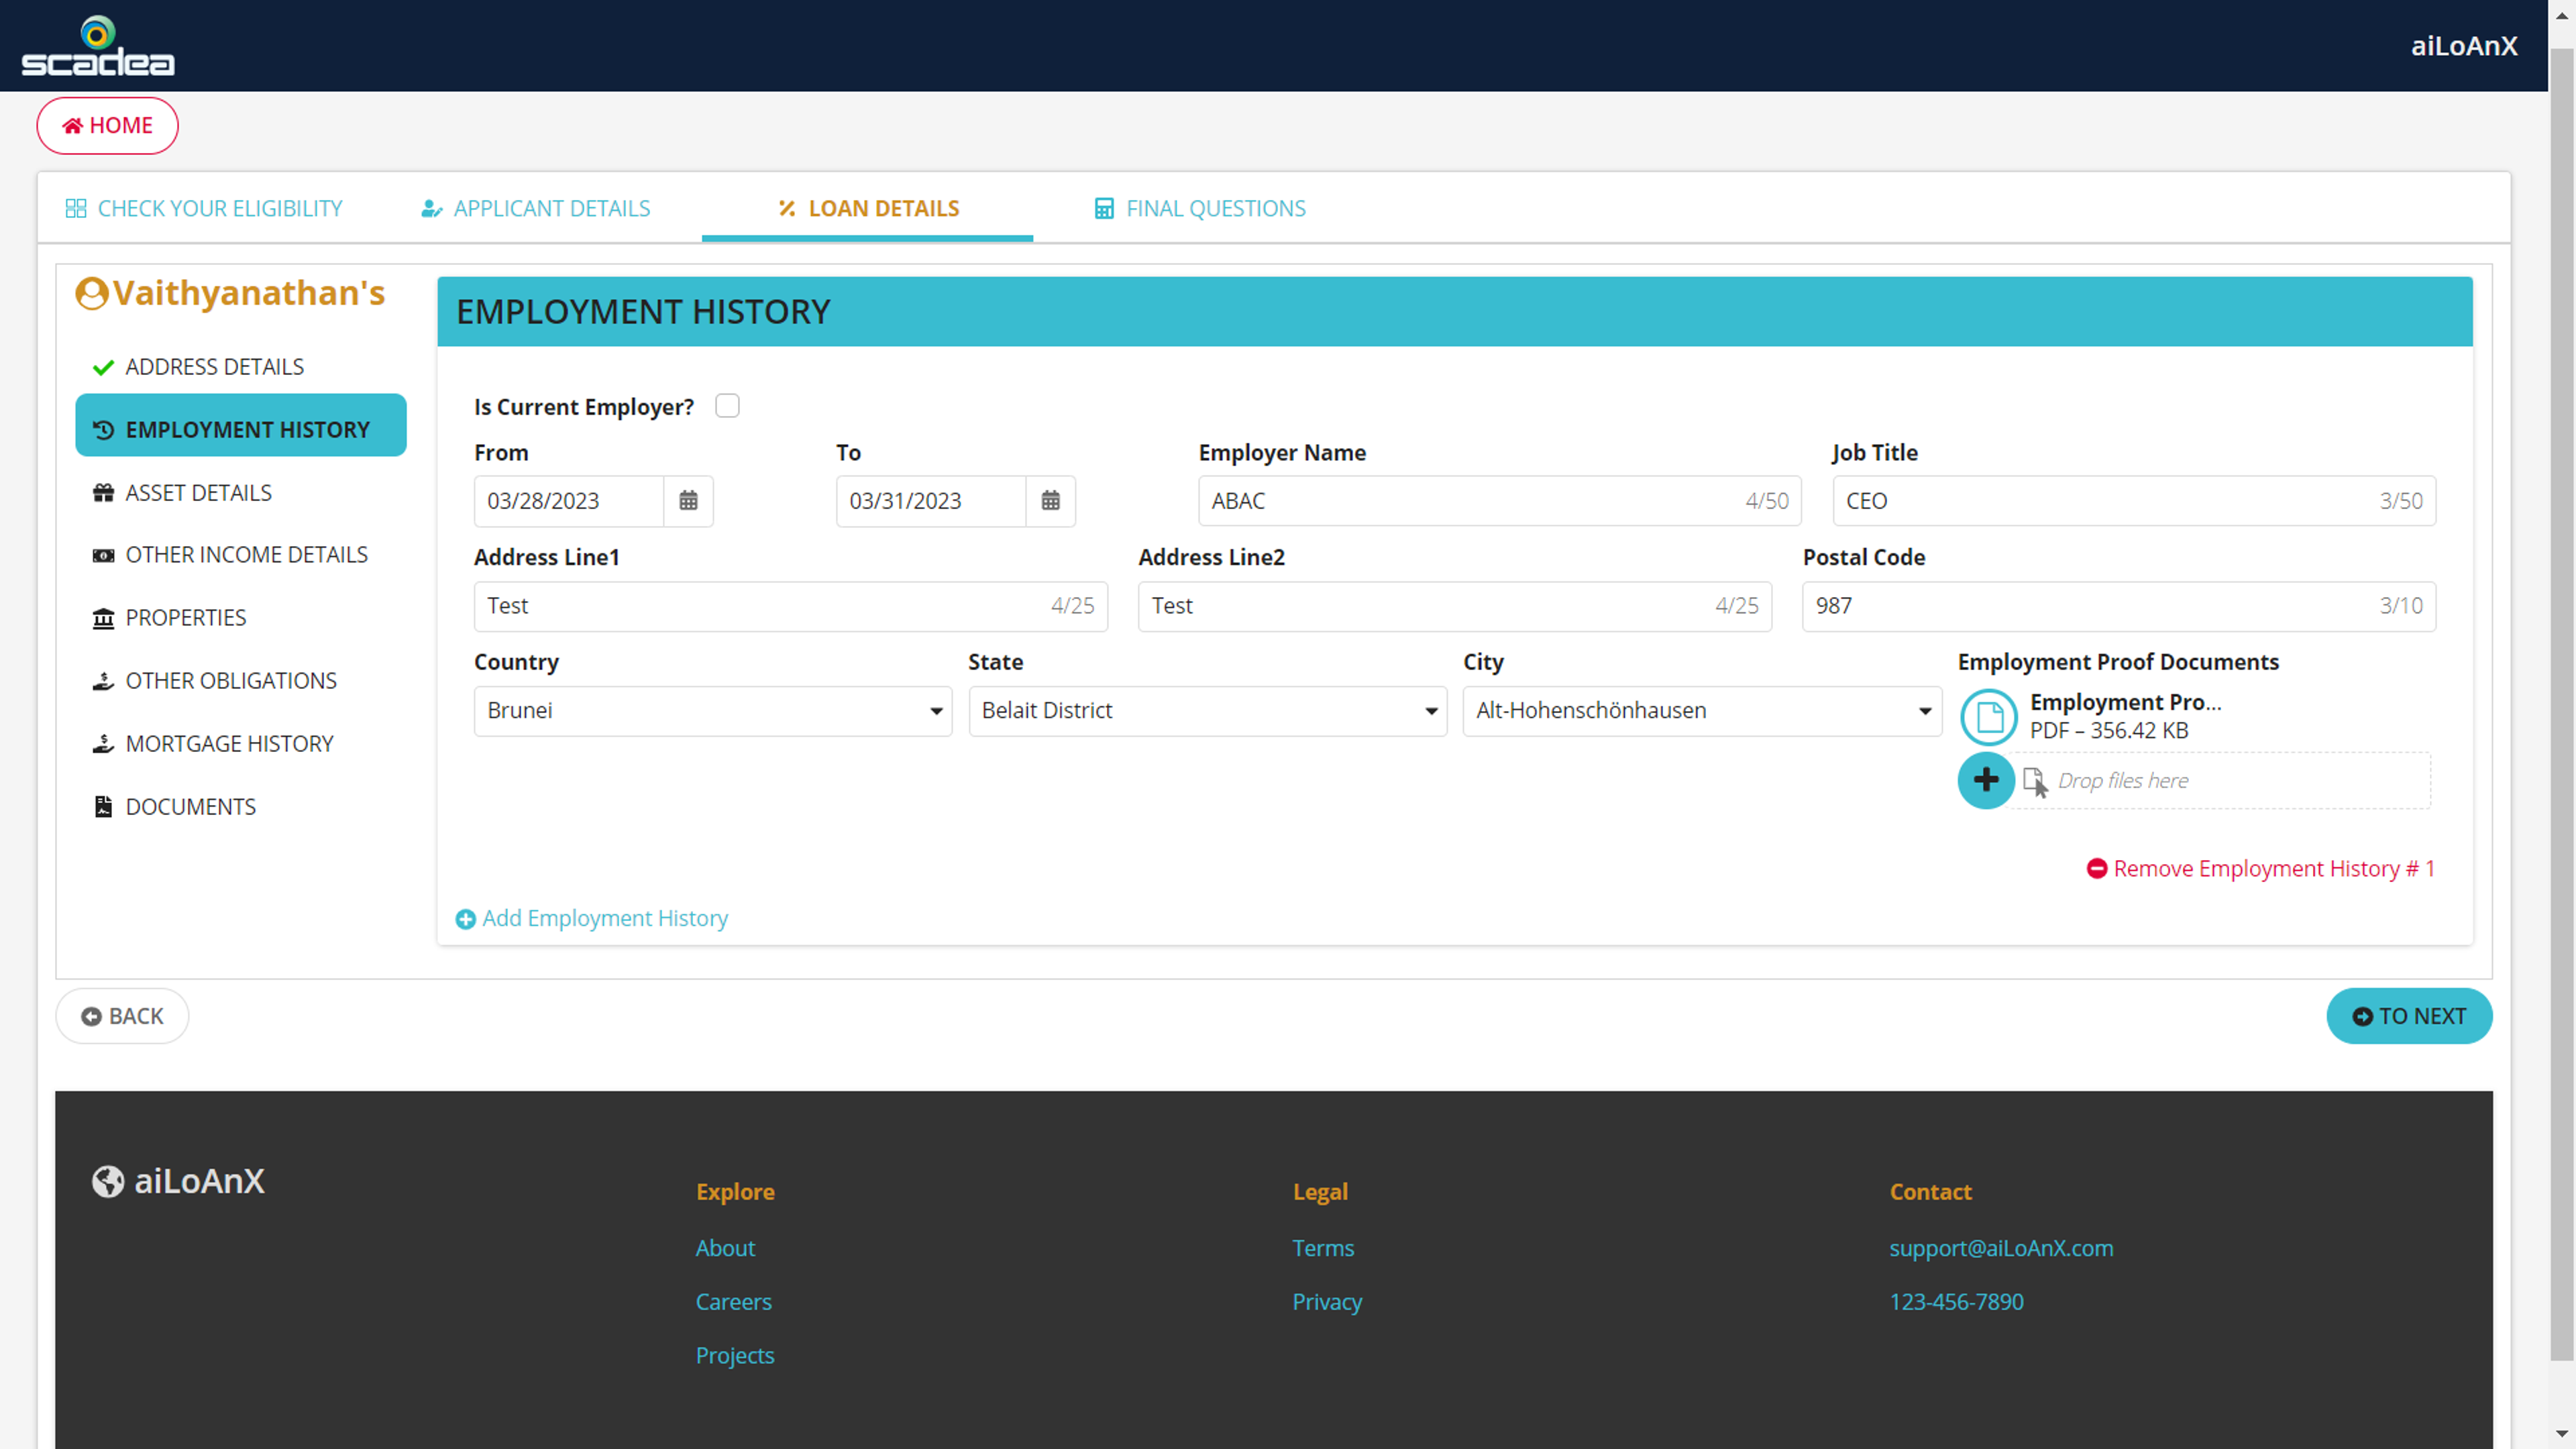The height and width of the screenshot is (1449, 2576).
Task: Click the Employment Pro... file name
Action: tap(2125, 702)
